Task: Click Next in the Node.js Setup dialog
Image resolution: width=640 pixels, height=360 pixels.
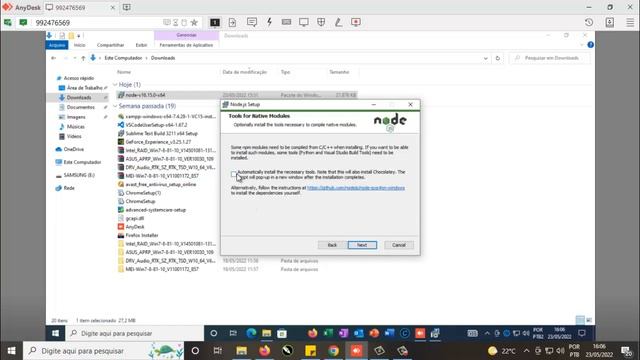Action: point(362,245)
